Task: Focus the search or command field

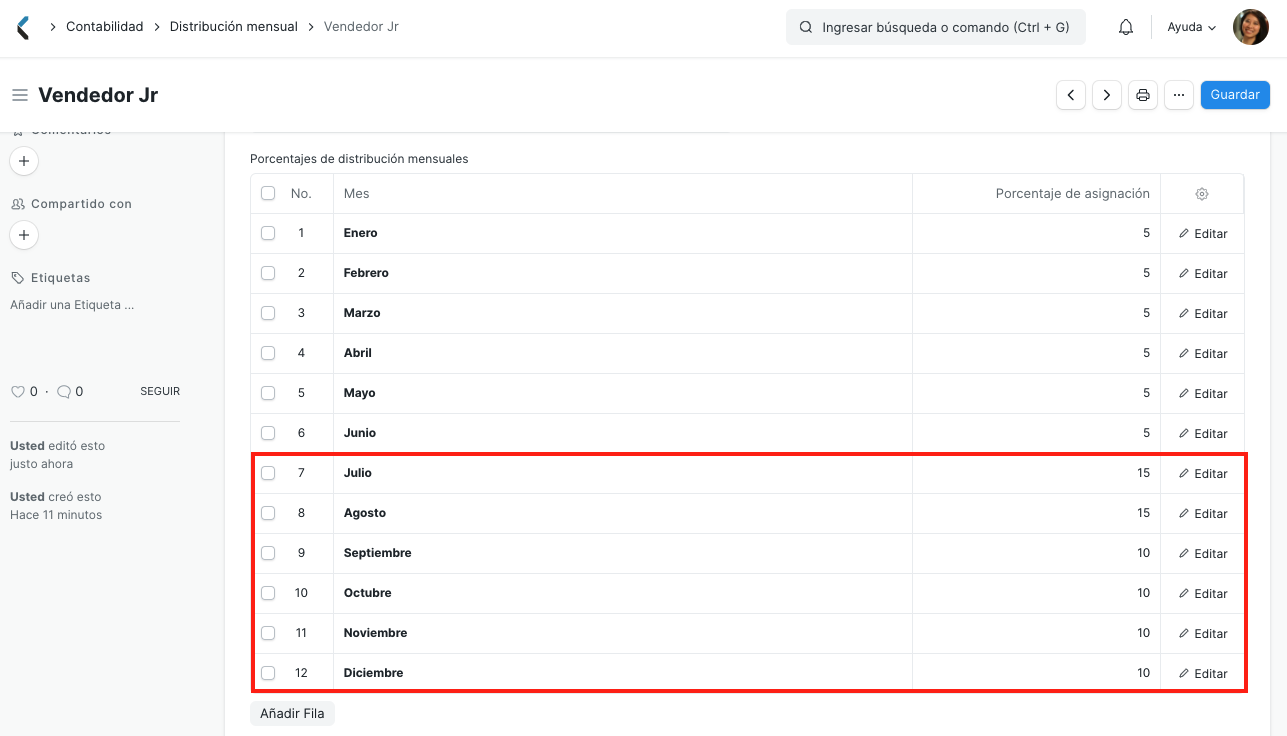Action: point(936,28)
